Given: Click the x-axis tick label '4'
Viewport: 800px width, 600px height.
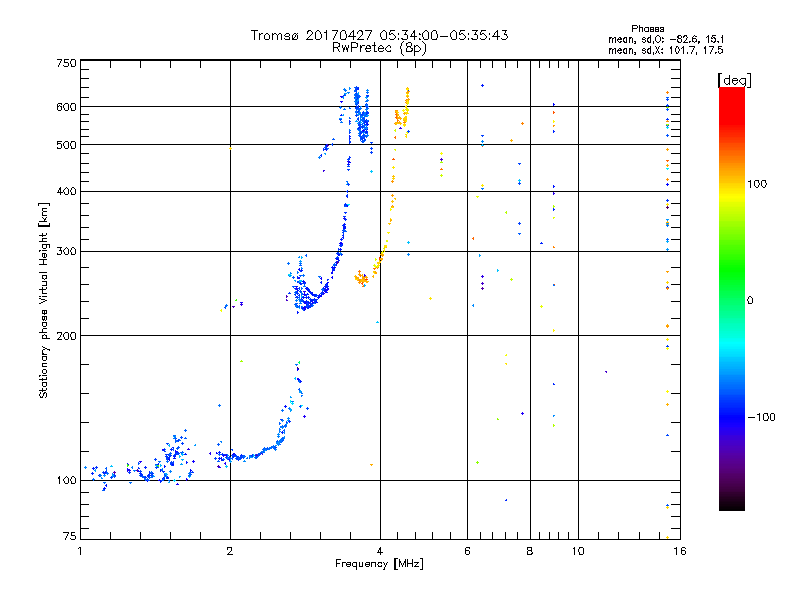Looking at the screenshot, I should pos(380,551).
